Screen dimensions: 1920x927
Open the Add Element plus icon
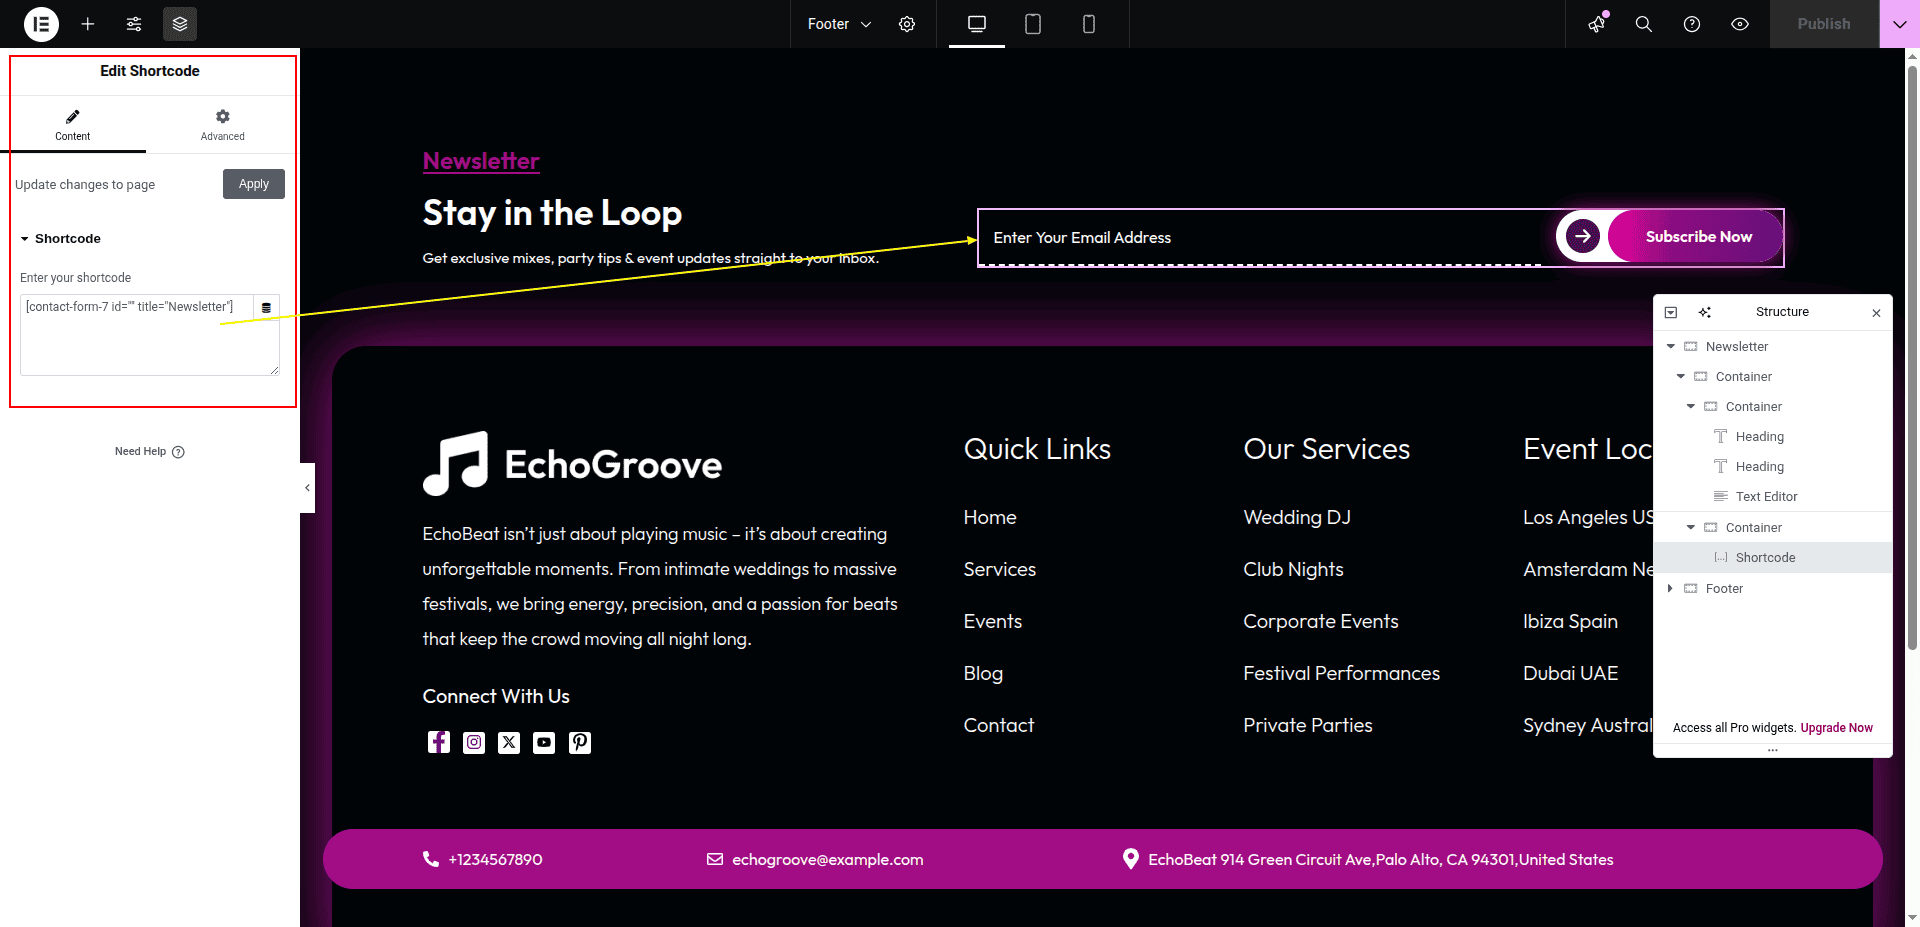pyautogui.click(x=88, y=24)
